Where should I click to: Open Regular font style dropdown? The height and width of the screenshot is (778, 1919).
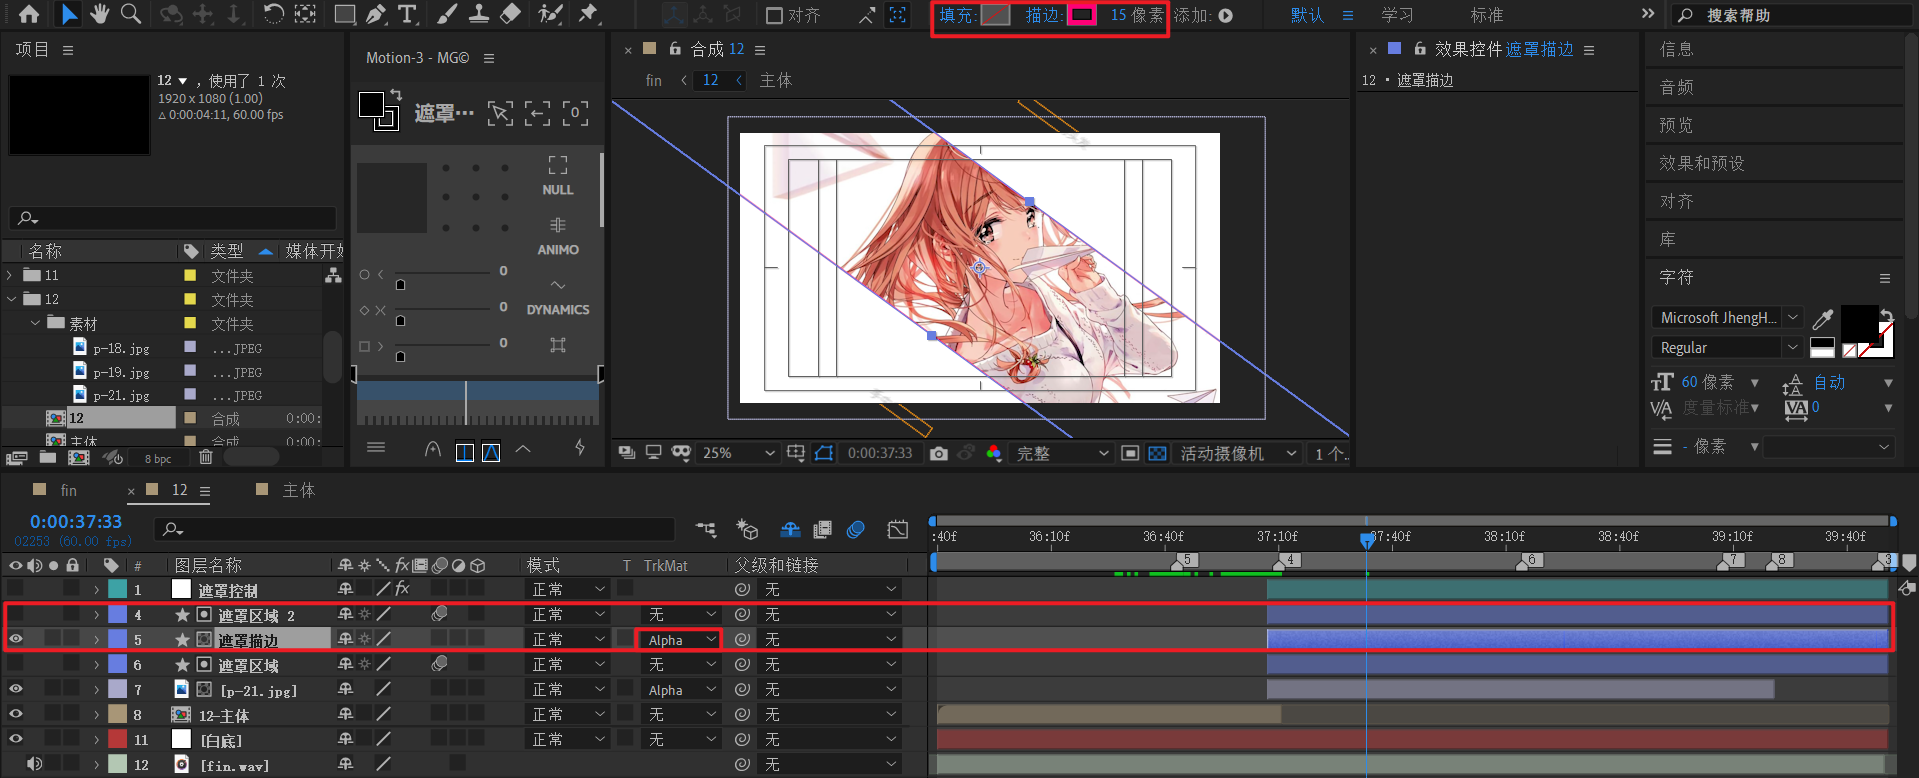pyautogui.click(x=1726, y=347)
